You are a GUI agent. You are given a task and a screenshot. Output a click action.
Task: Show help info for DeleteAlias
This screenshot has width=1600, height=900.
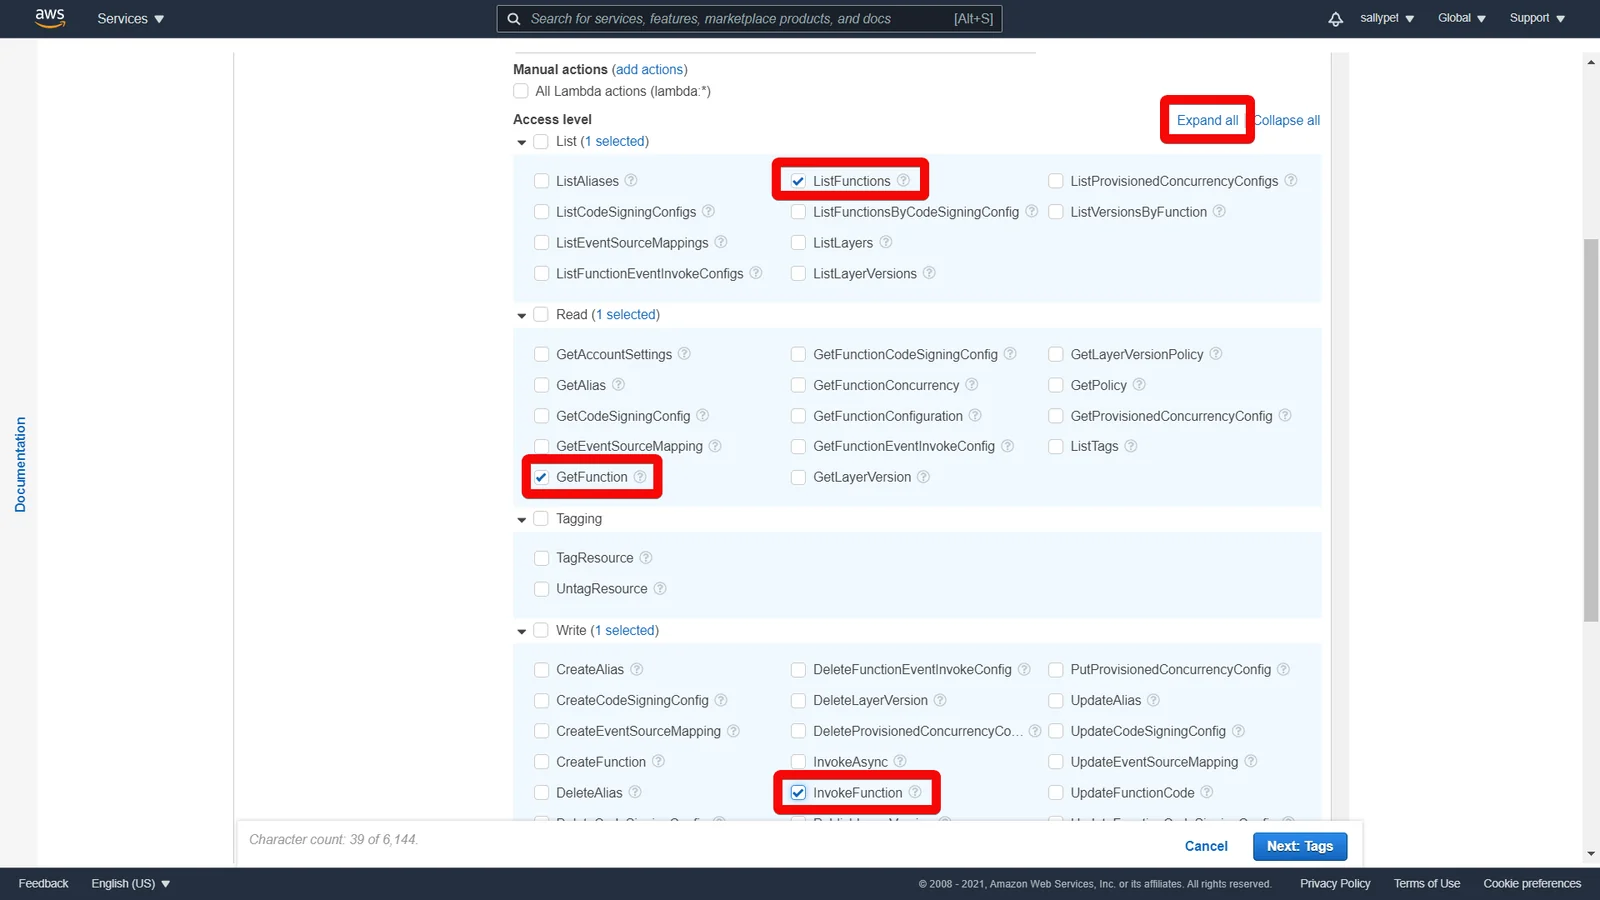point(635,793)
